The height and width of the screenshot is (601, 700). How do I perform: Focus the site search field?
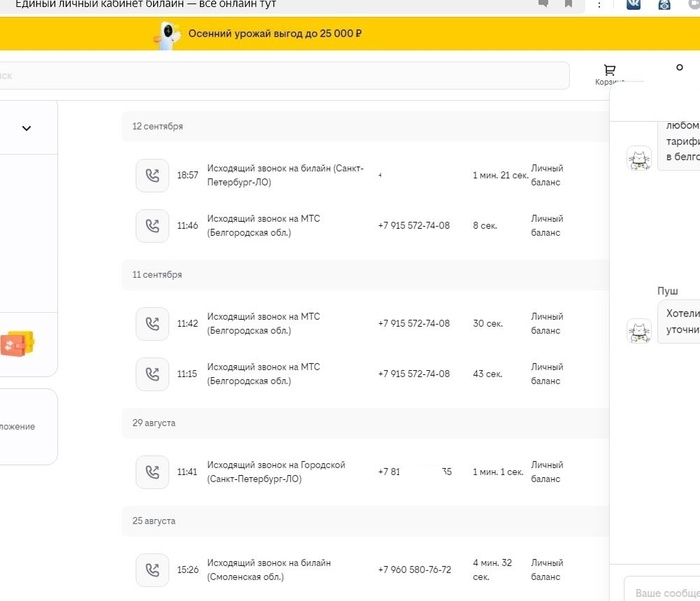280,75
